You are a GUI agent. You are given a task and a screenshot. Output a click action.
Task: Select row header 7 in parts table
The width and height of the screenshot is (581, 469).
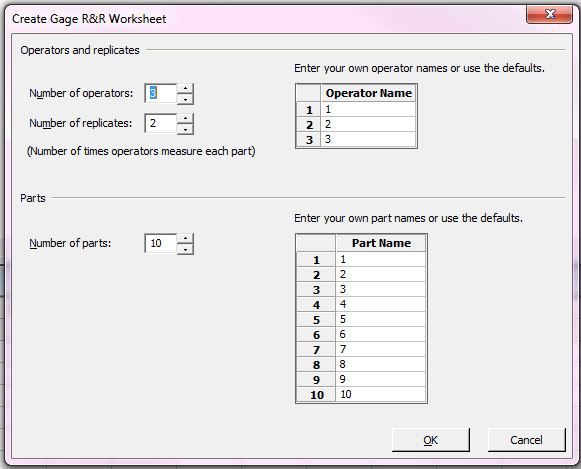click(x=316, y=350)
